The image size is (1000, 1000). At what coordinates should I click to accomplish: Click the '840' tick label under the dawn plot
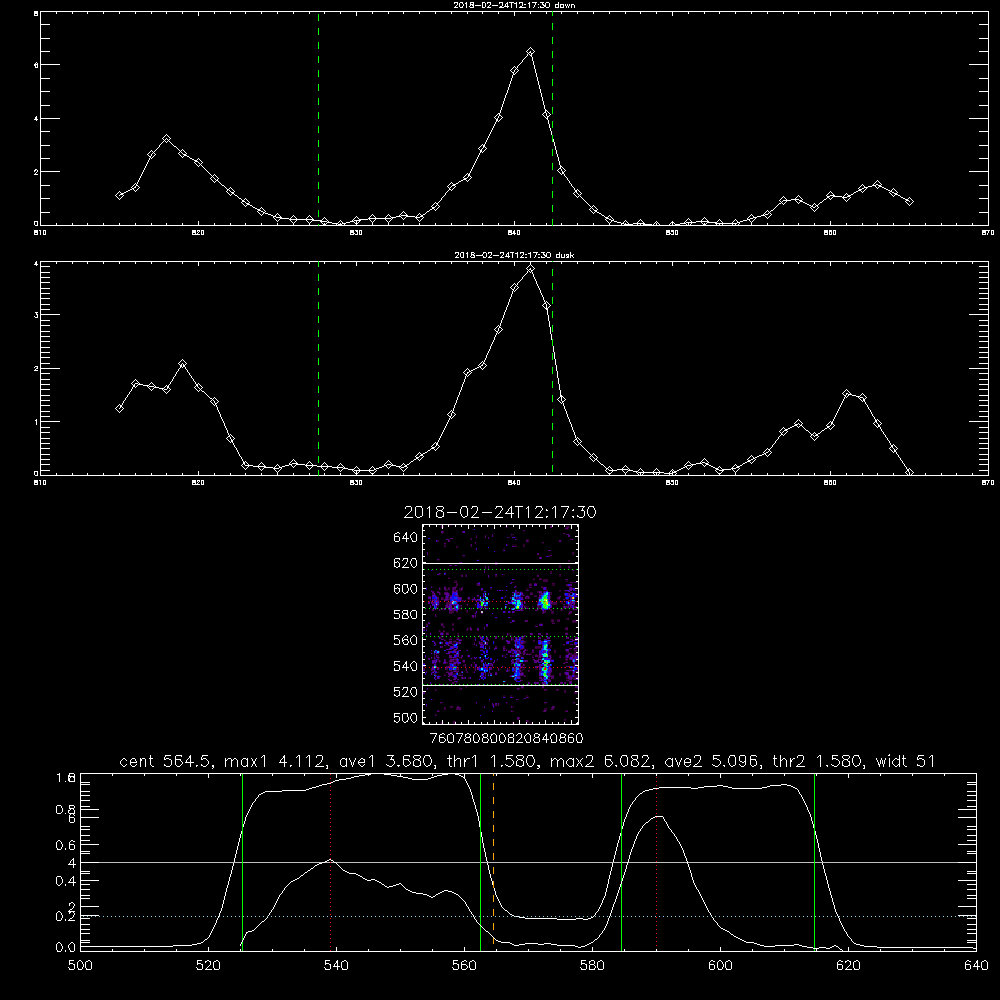coord(514,233)
